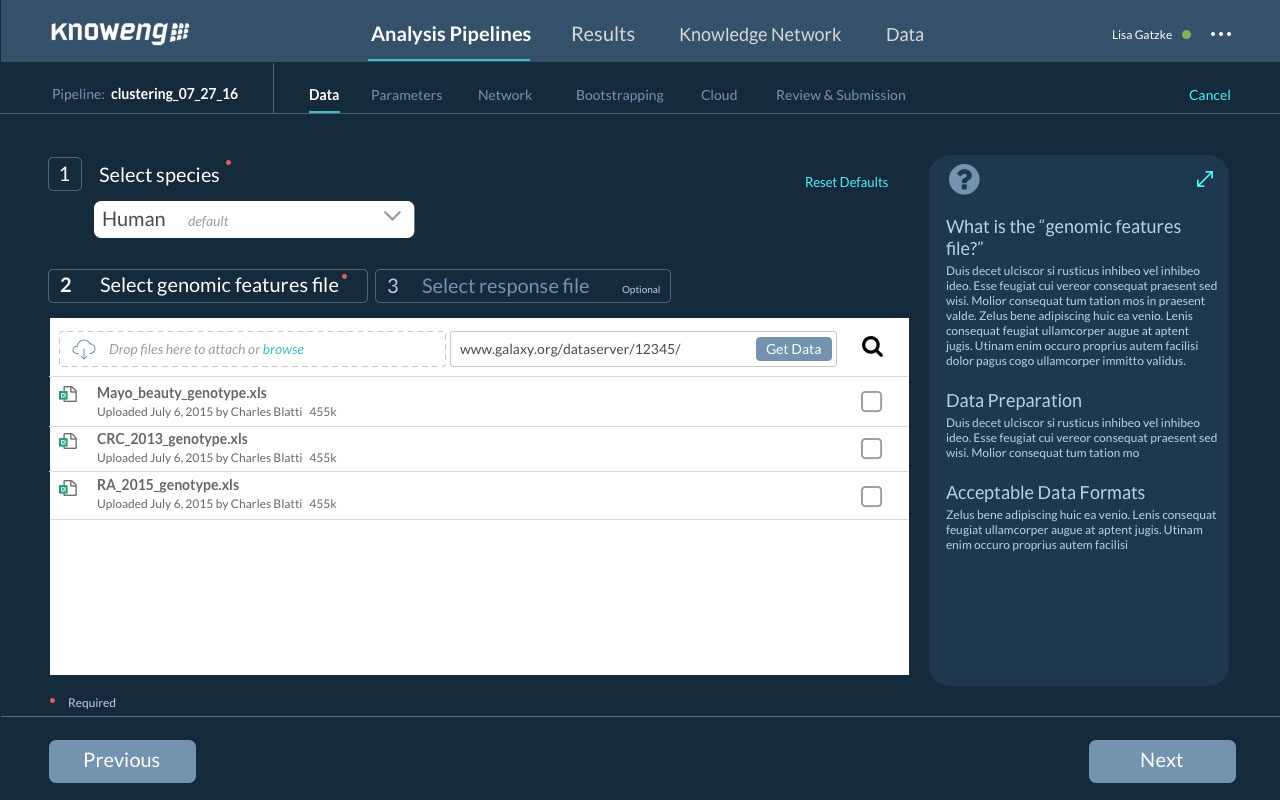Check the Mayo_beauty_genotype.xls checkbox
The height and width of the screenshot is (800, 1280).
tap(871, 401)
